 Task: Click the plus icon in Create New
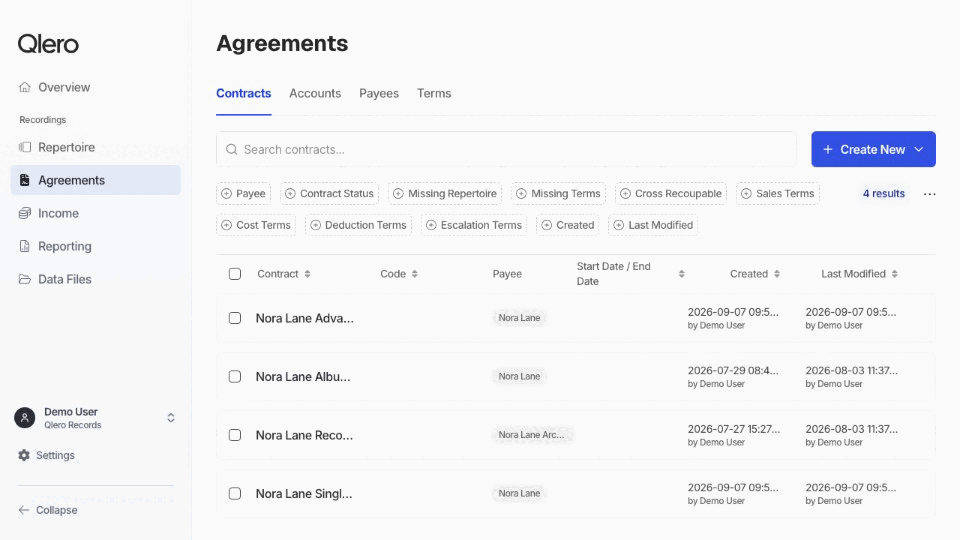[x=828, y=149]
